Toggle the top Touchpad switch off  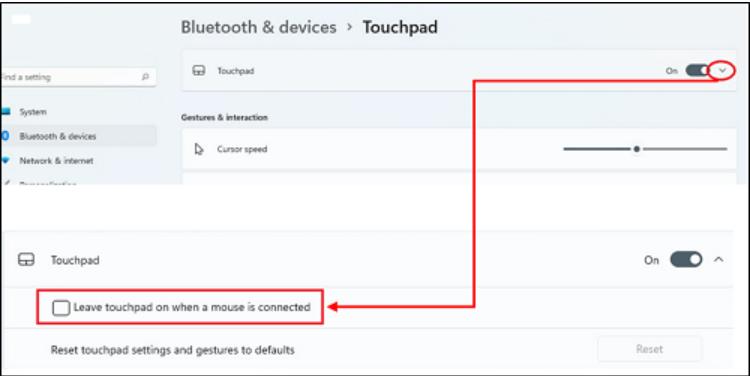[697, 71]
